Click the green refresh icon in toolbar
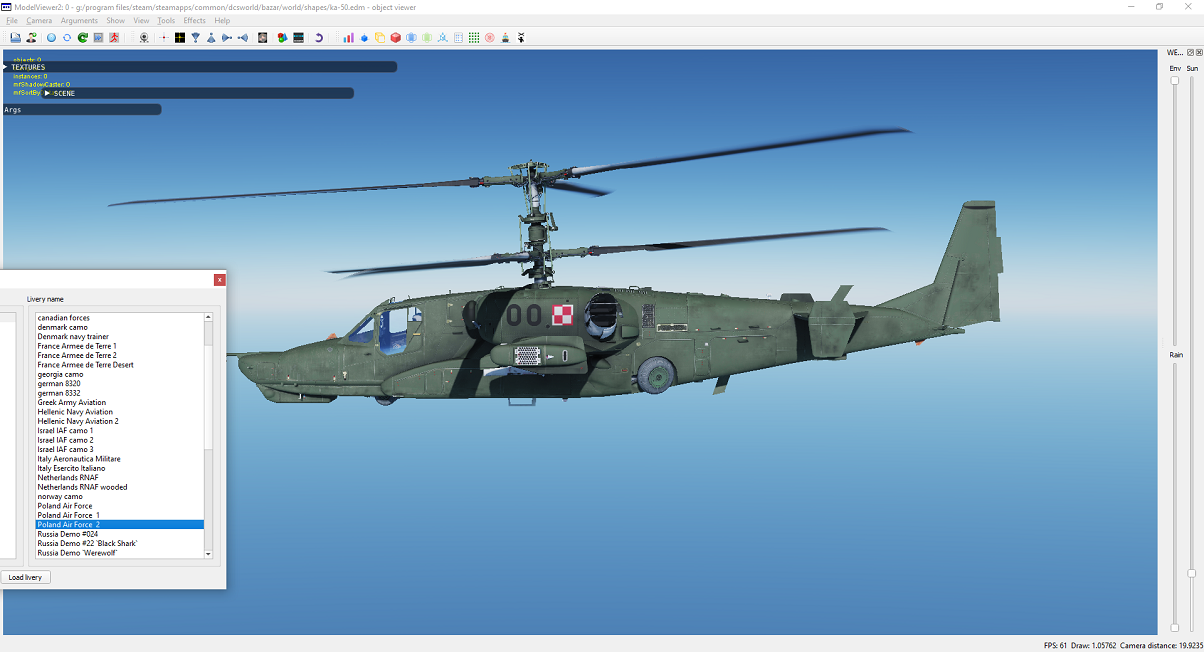The image size is (1204, 652). point(83,38)
